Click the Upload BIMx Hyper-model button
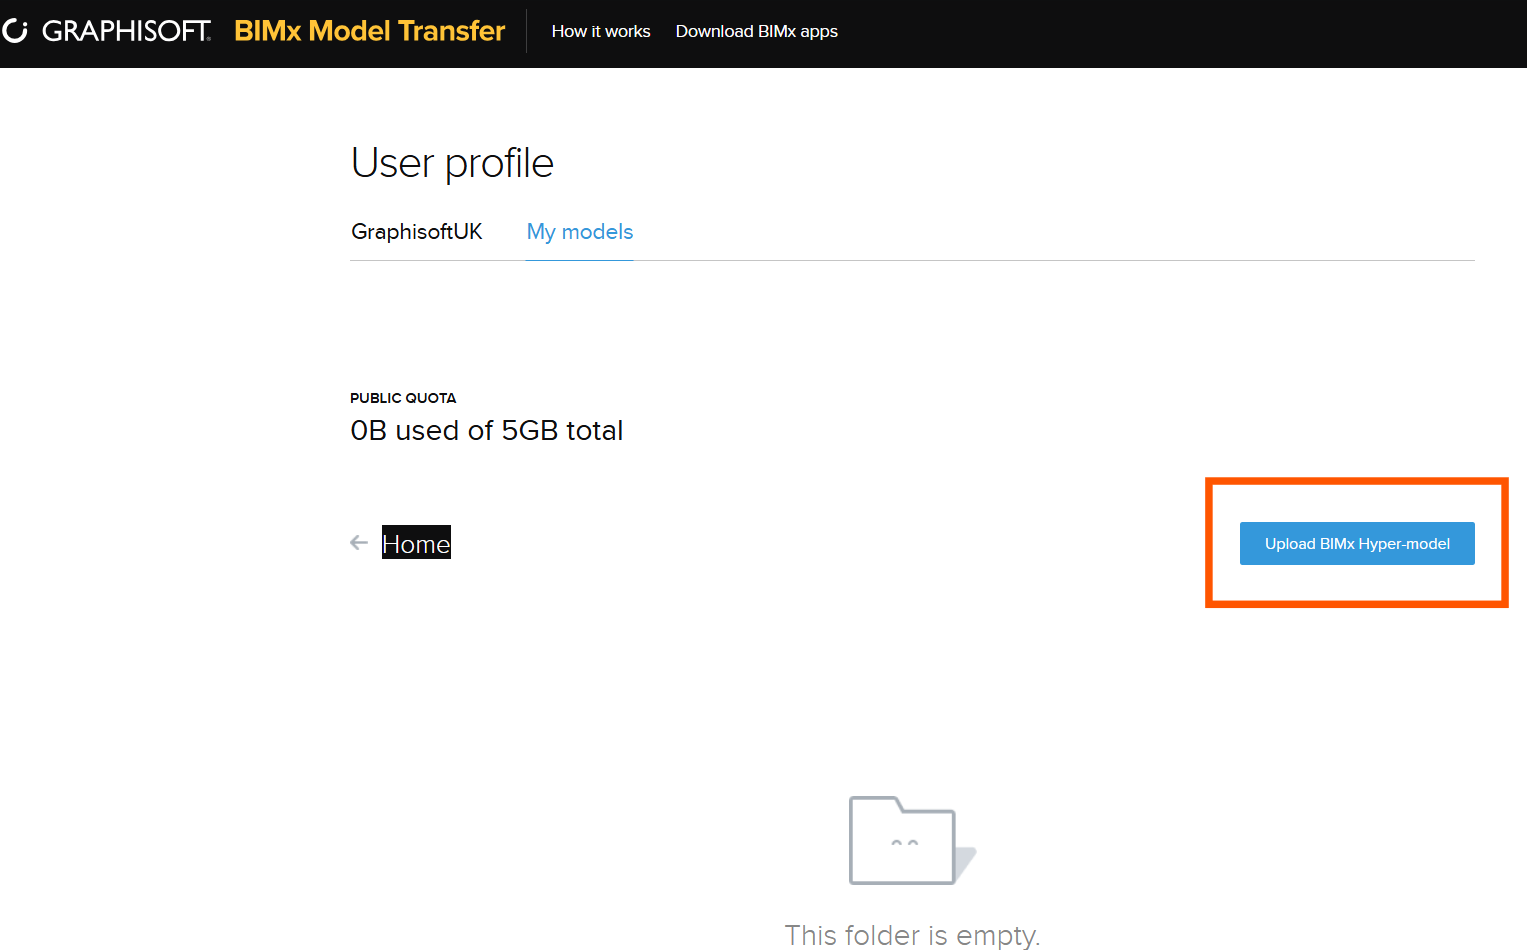The width and height of the screenshot is (1527, 950). (x=1357, y=544)
